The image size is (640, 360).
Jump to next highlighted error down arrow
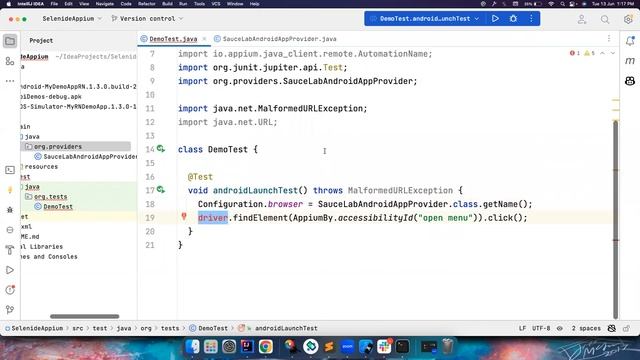coord(613,53)
